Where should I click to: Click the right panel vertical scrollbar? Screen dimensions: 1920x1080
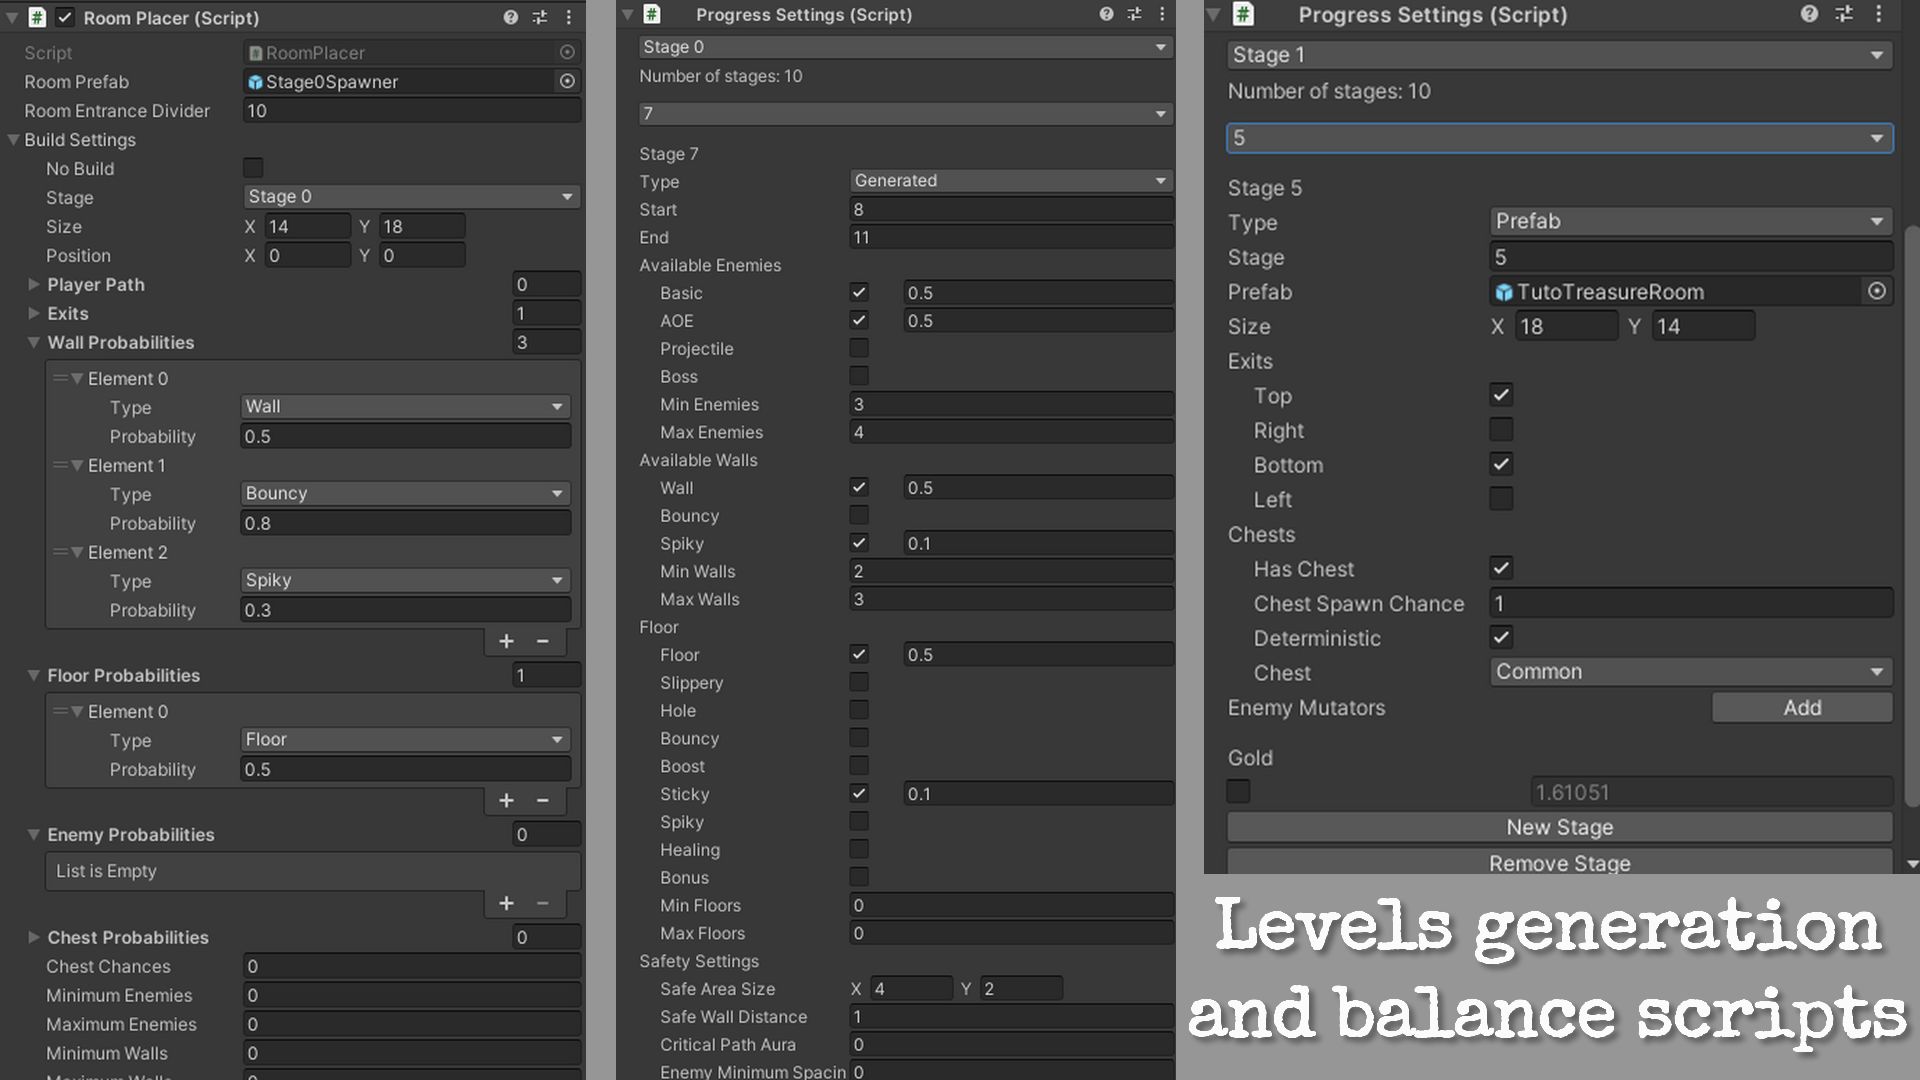tap(1912, 515)
